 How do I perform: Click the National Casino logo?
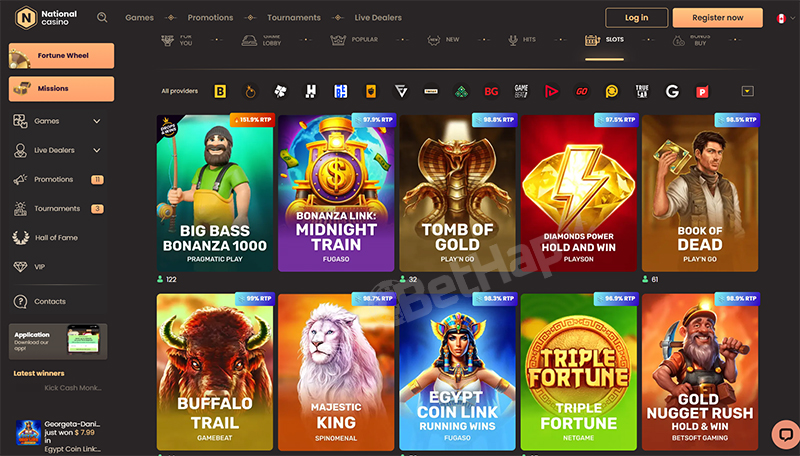[46, 18]
